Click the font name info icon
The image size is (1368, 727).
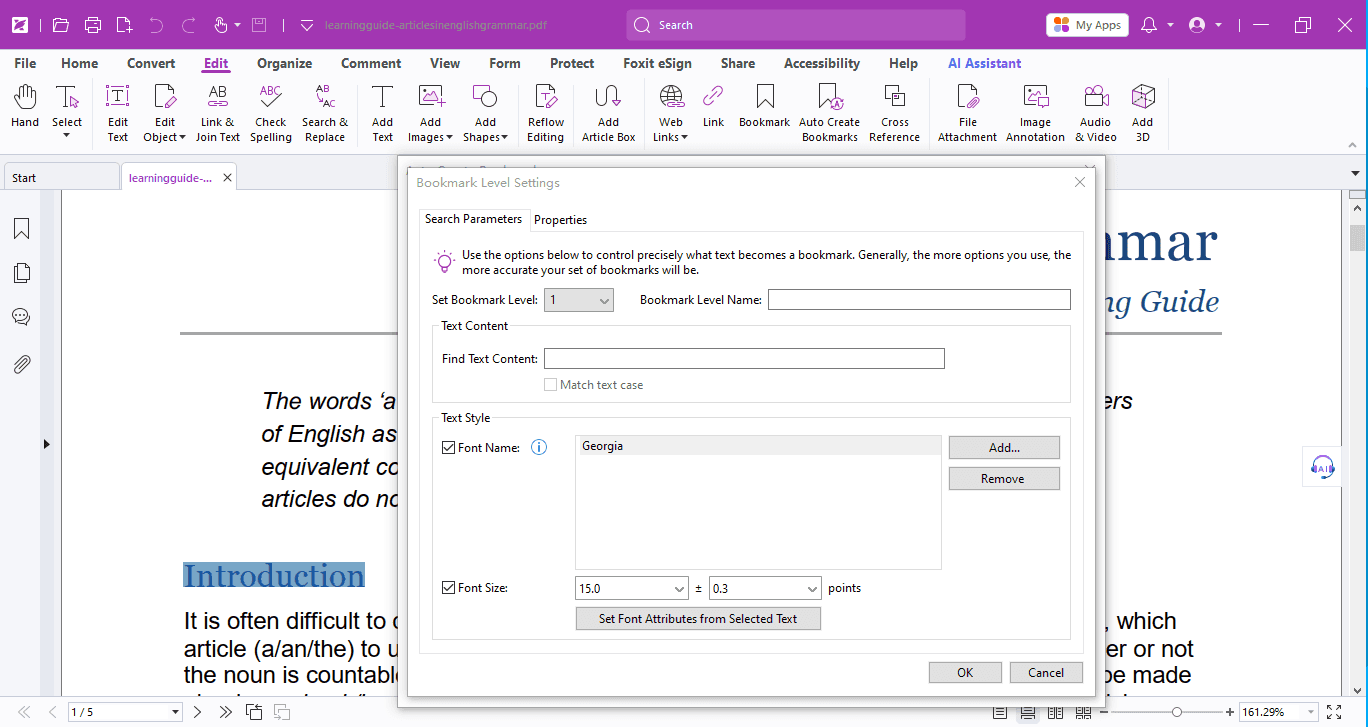pos(539,448)
